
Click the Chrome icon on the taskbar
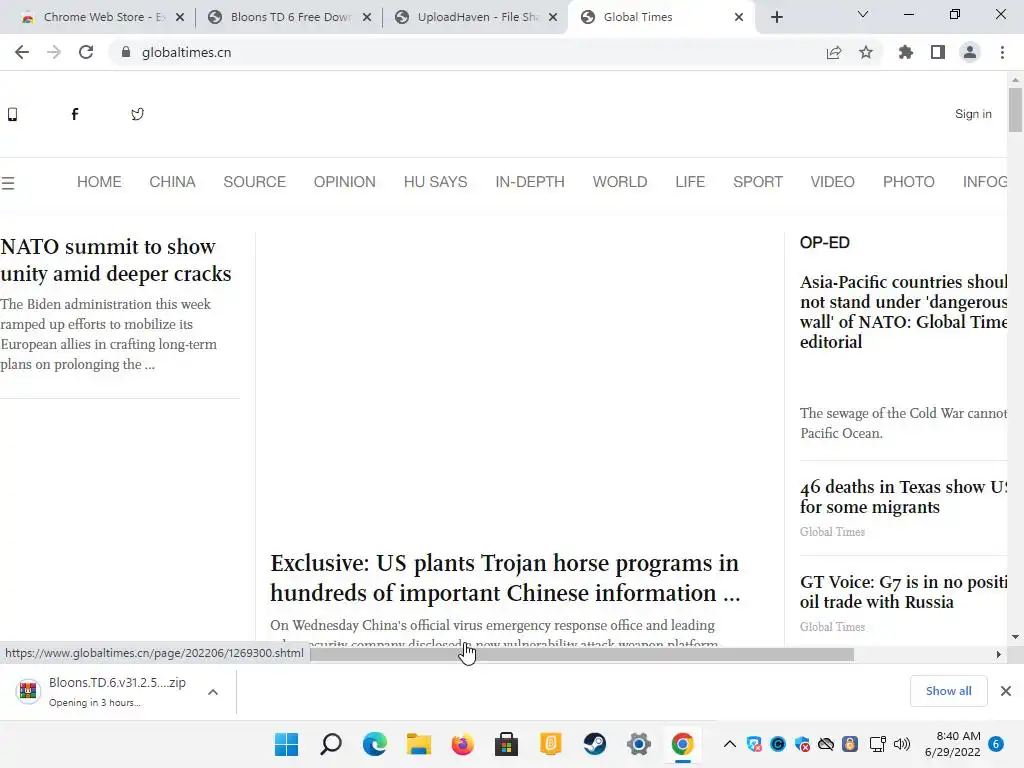click(x=682, y=744)
